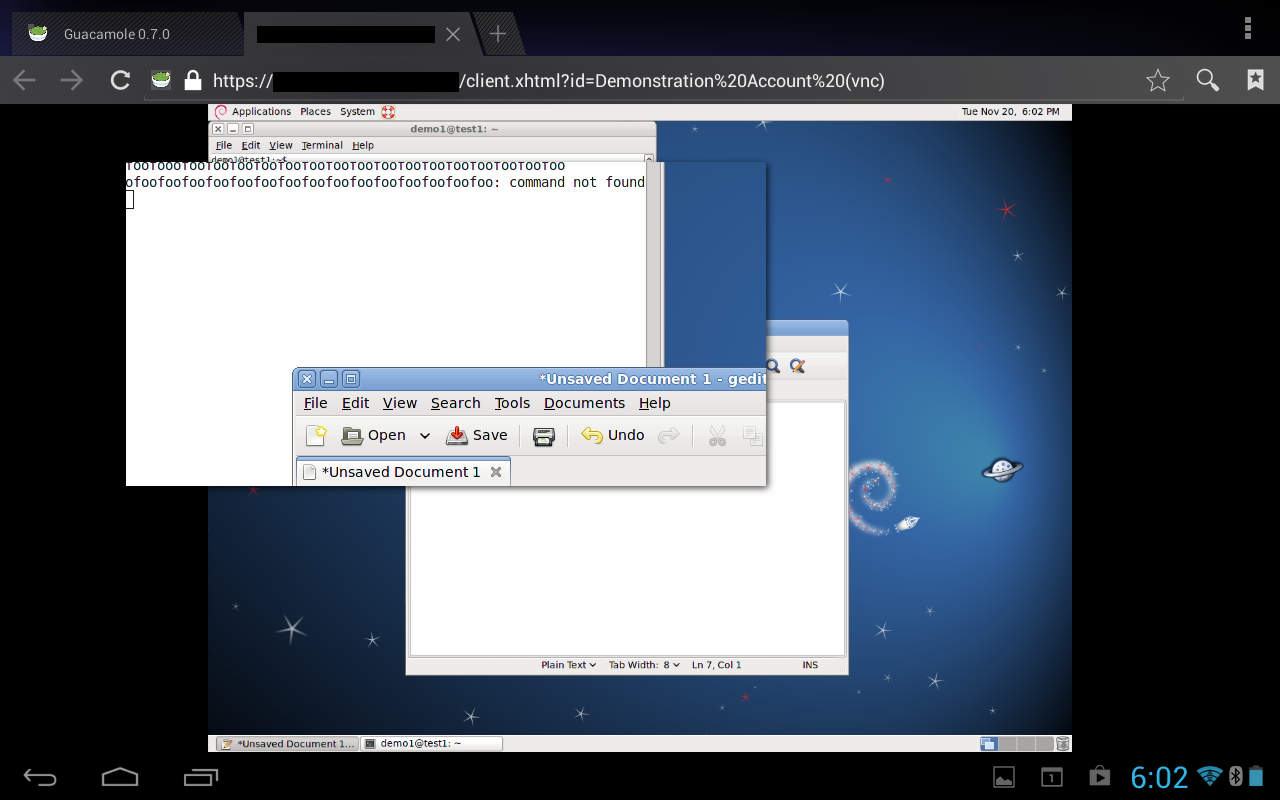Click the Find and Replace icon in gedit
This screenshot has height=800, width=1280.
coord(797,366)
